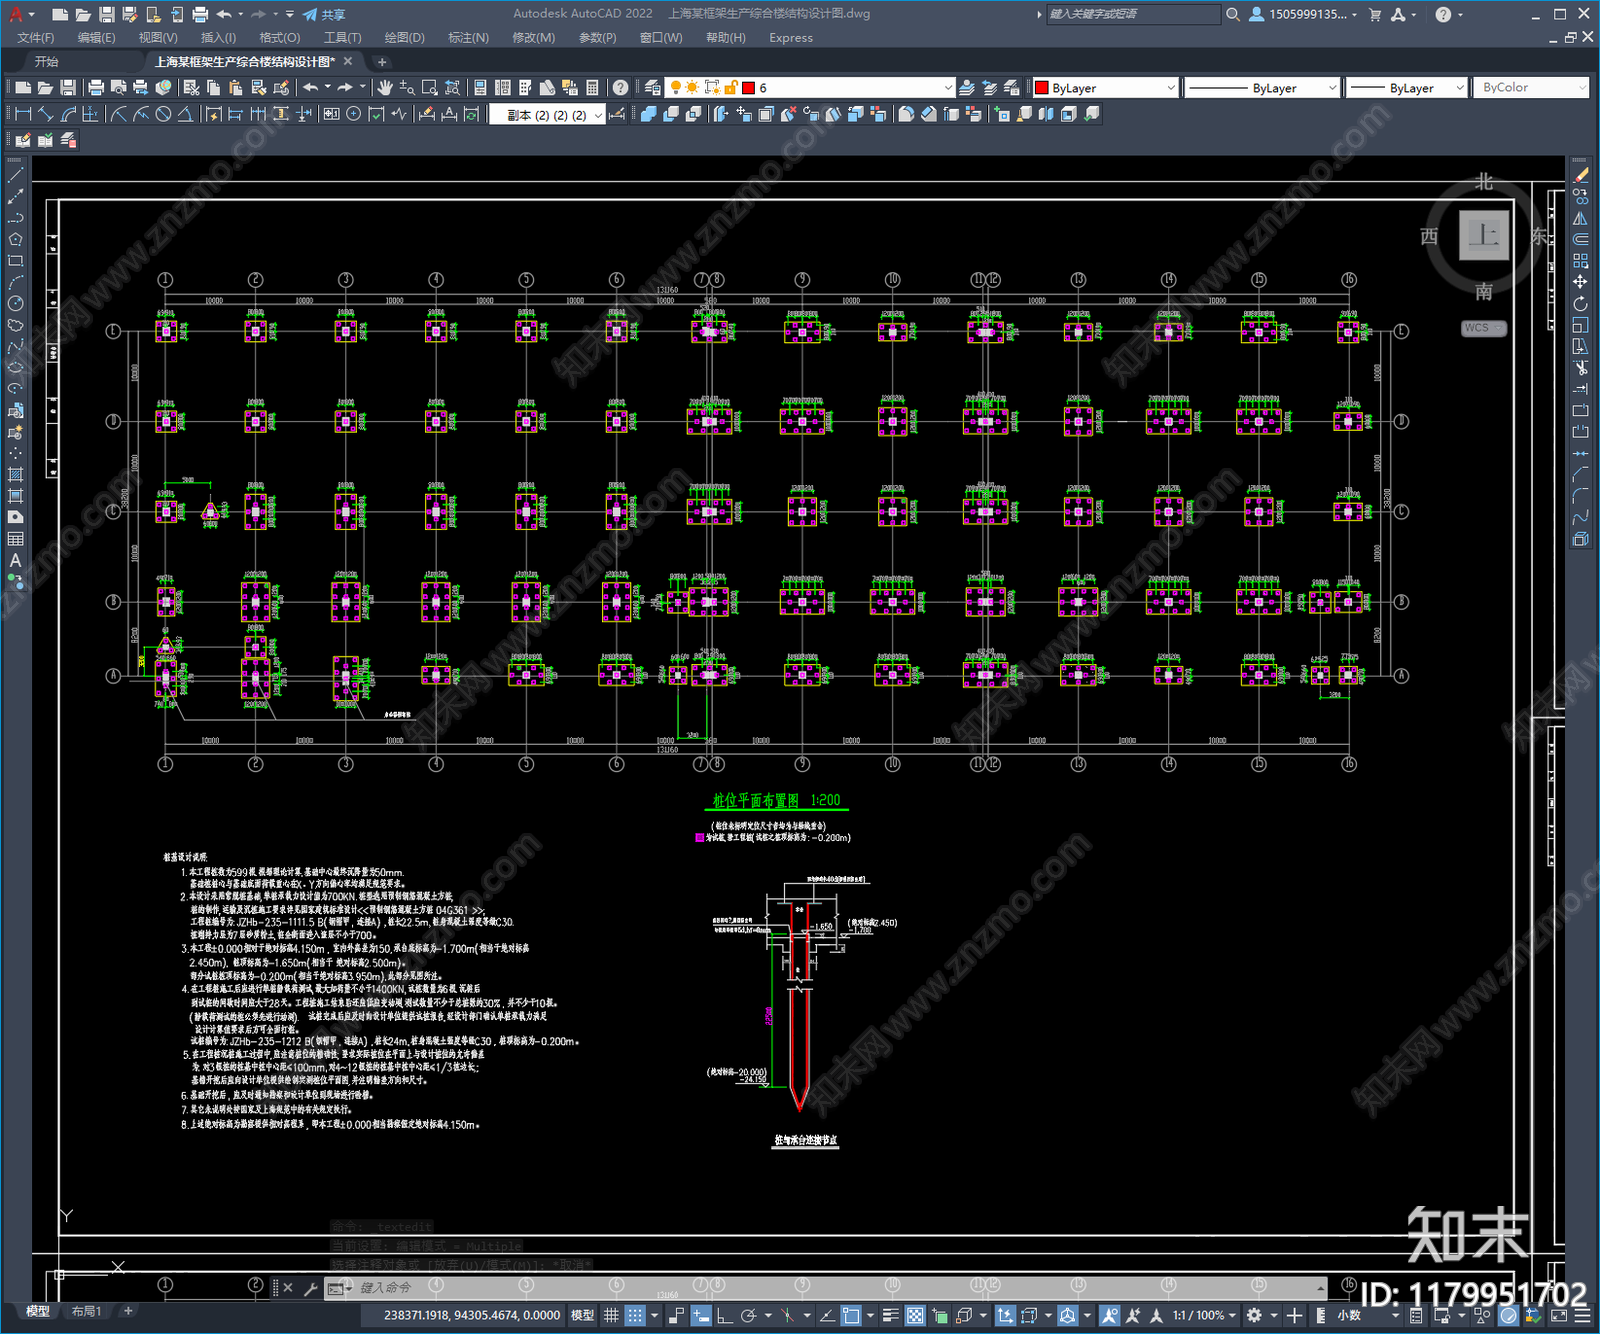1600x1334 pixels.
Task: Select the Line tool in the Draw toolbar
Action: pyautogui.click(x=15, y=175)
